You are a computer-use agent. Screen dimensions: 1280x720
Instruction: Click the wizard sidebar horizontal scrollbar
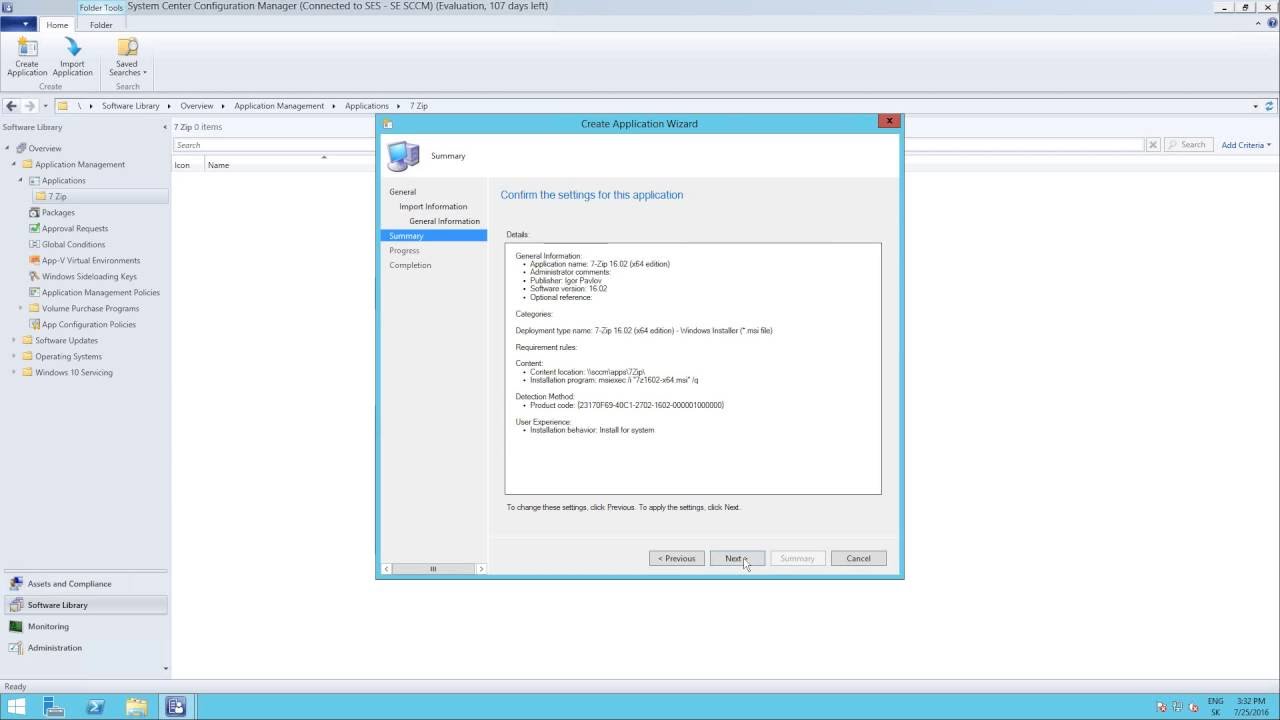[433, 569]
